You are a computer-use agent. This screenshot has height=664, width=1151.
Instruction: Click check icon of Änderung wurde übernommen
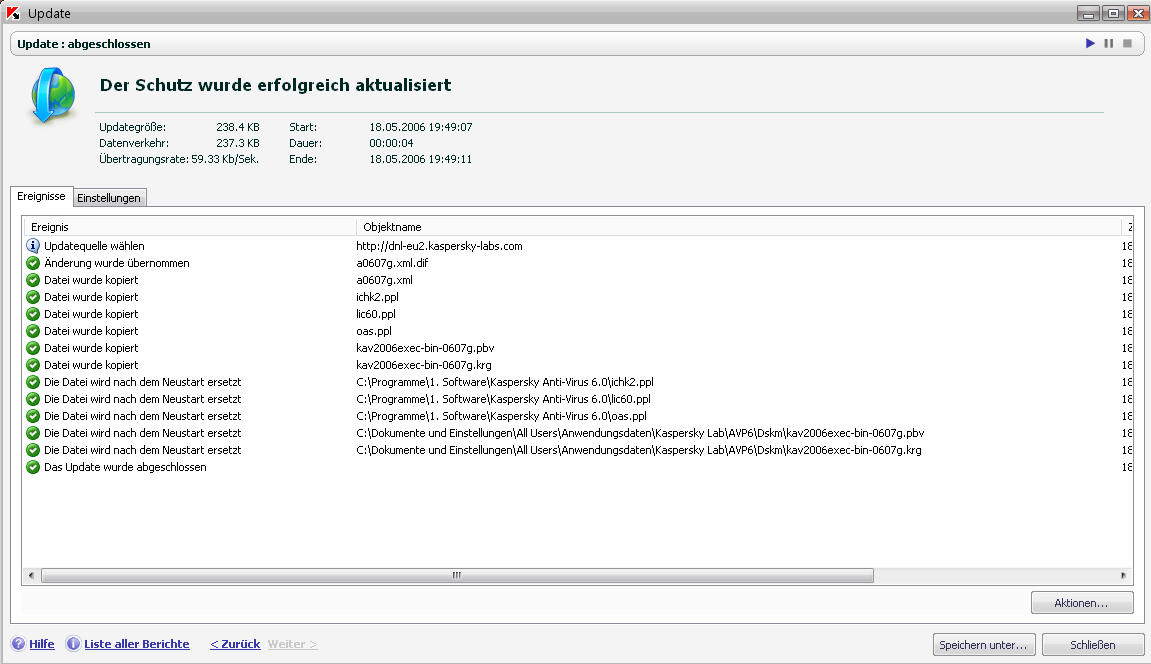[33, 263]
